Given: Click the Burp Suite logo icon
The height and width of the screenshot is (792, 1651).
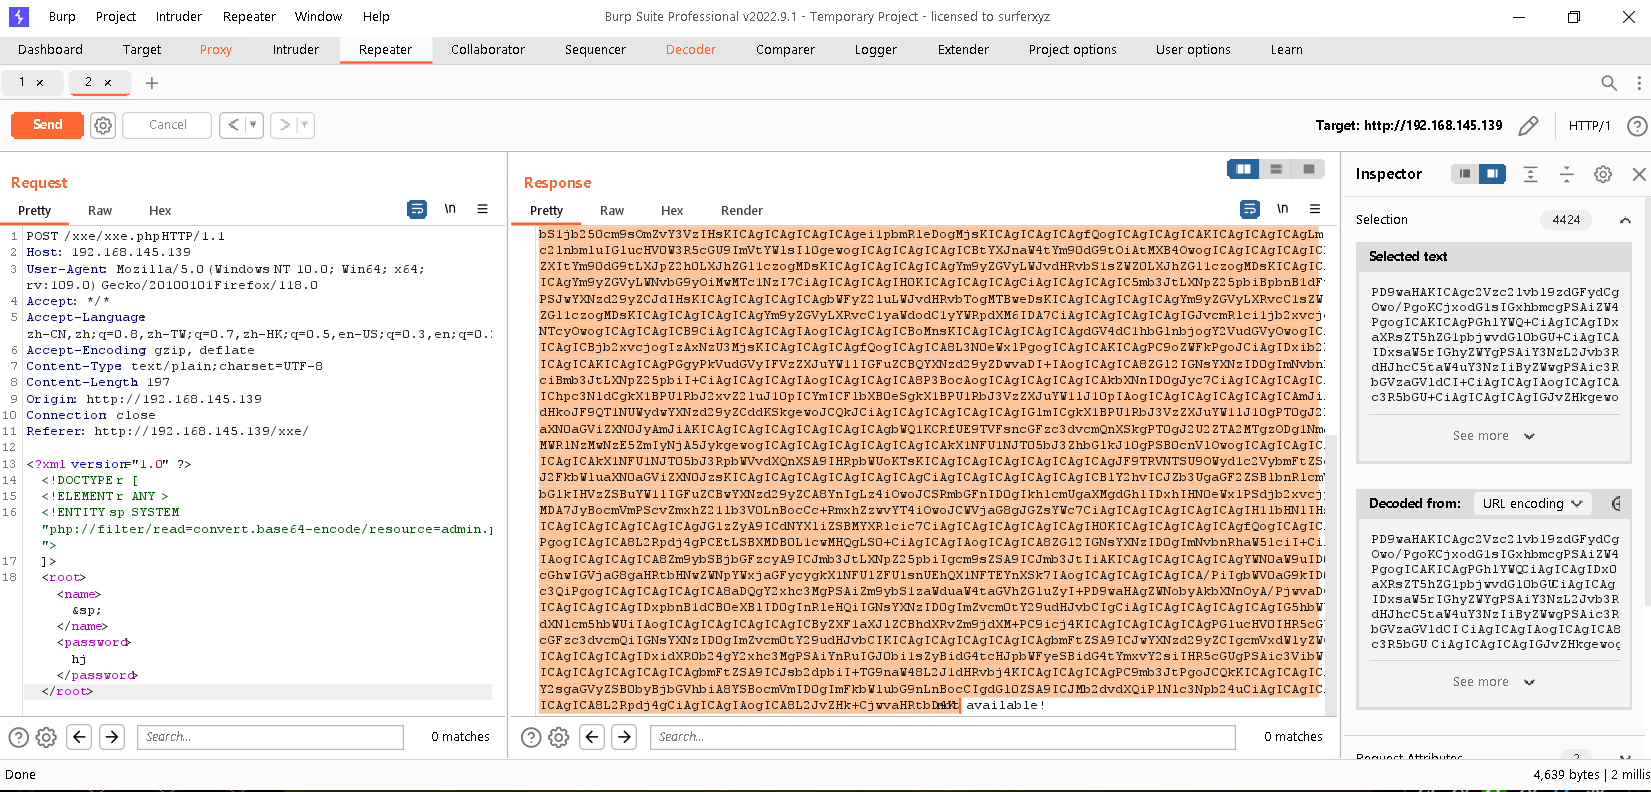Looking at the screenshot, I should click(19, 16).
